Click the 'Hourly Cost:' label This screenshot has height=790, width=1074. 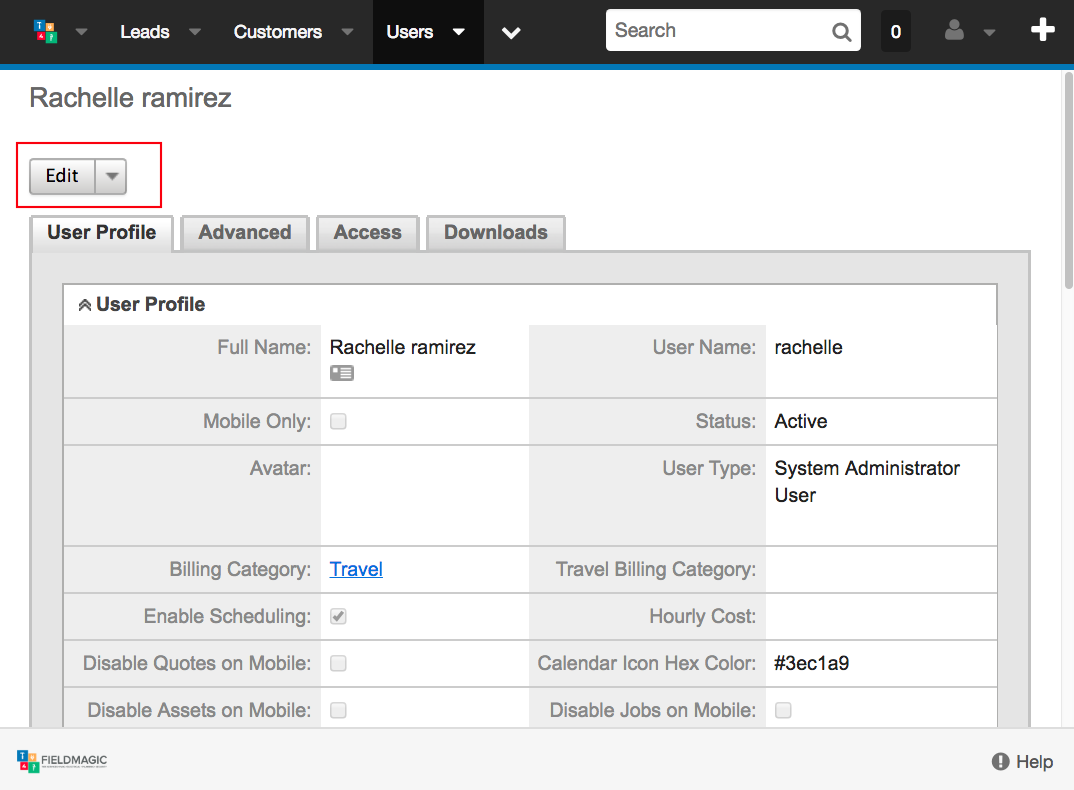[x=703, y=617]
